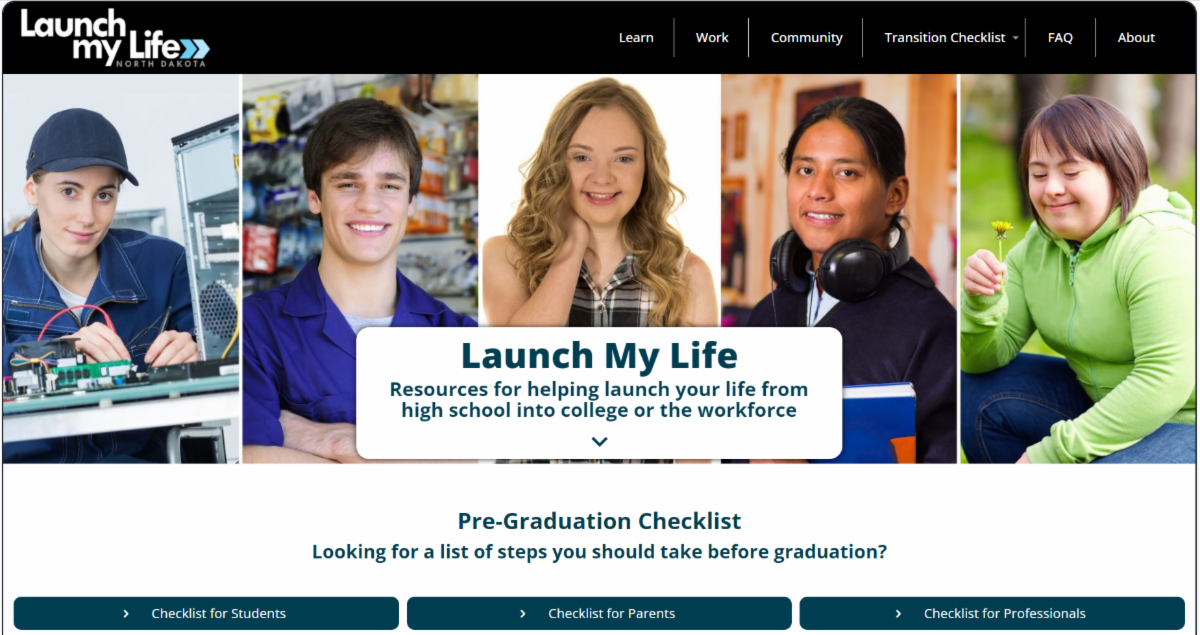Open Checklist for Parents button
1200x635 pixels.
click(599, 614)
